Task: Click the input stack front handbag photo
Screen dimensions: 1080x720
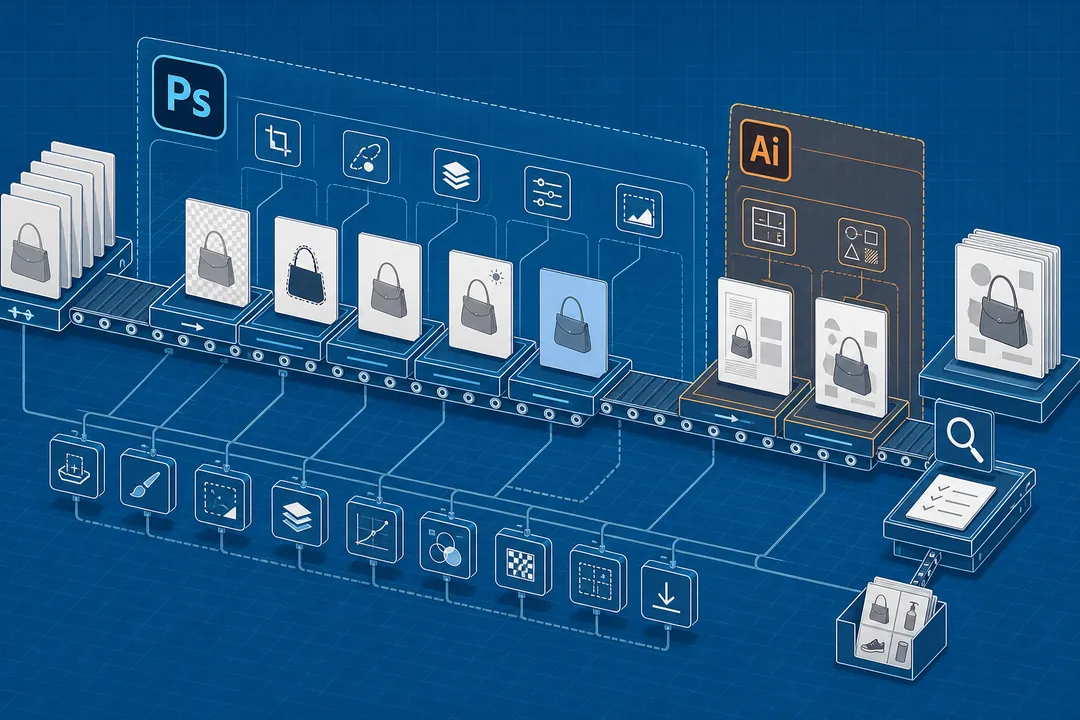Action: [x=30, y=247]
